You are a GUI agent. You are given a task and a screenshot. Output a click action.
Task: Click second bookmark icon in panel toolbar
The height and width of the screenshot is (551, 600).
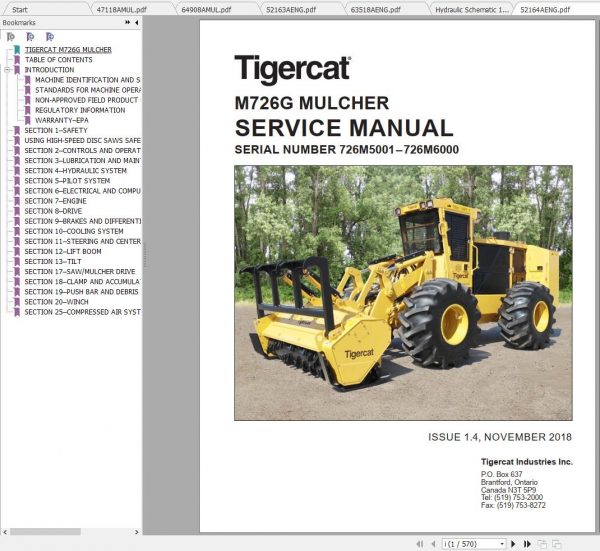30,37
